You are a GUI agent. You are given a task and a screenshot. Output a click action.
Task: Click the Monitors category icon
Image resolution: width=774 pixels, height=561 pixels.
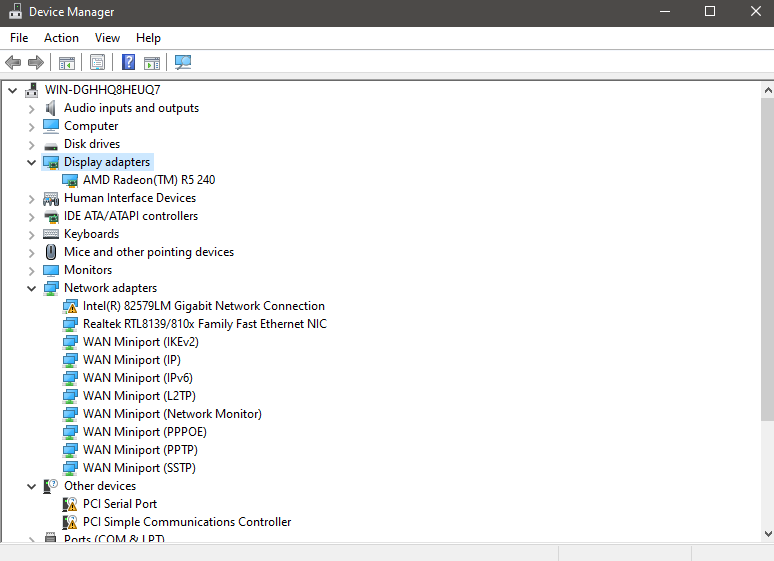[x=51, y=270]
